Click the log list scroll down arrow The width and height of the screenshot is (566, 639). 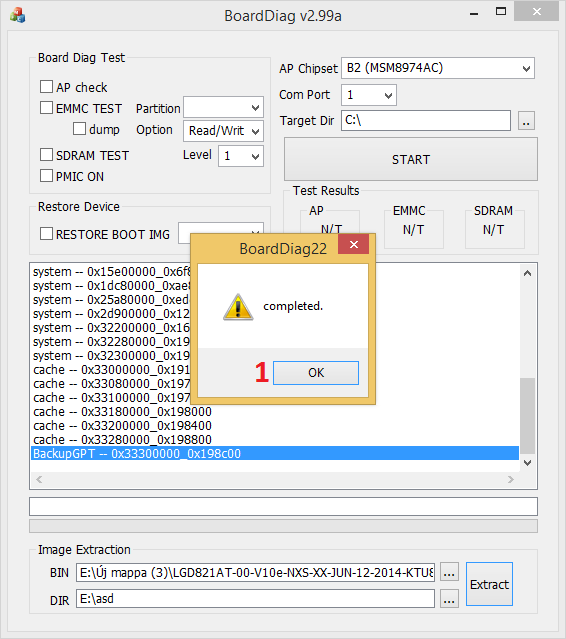coord(527,463)
